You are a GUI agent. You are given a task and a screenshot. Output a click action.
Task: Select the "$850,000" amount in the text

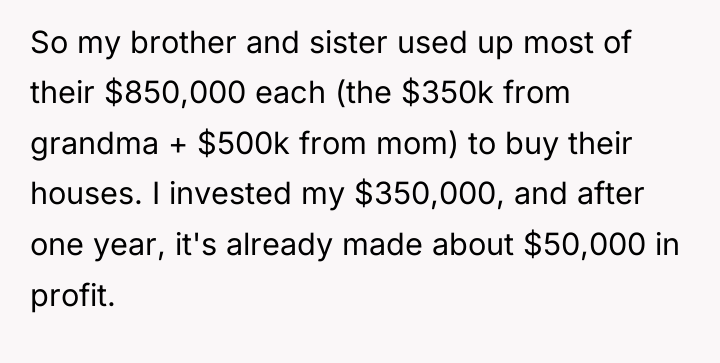pyautogui.click(x=175, y=93)
